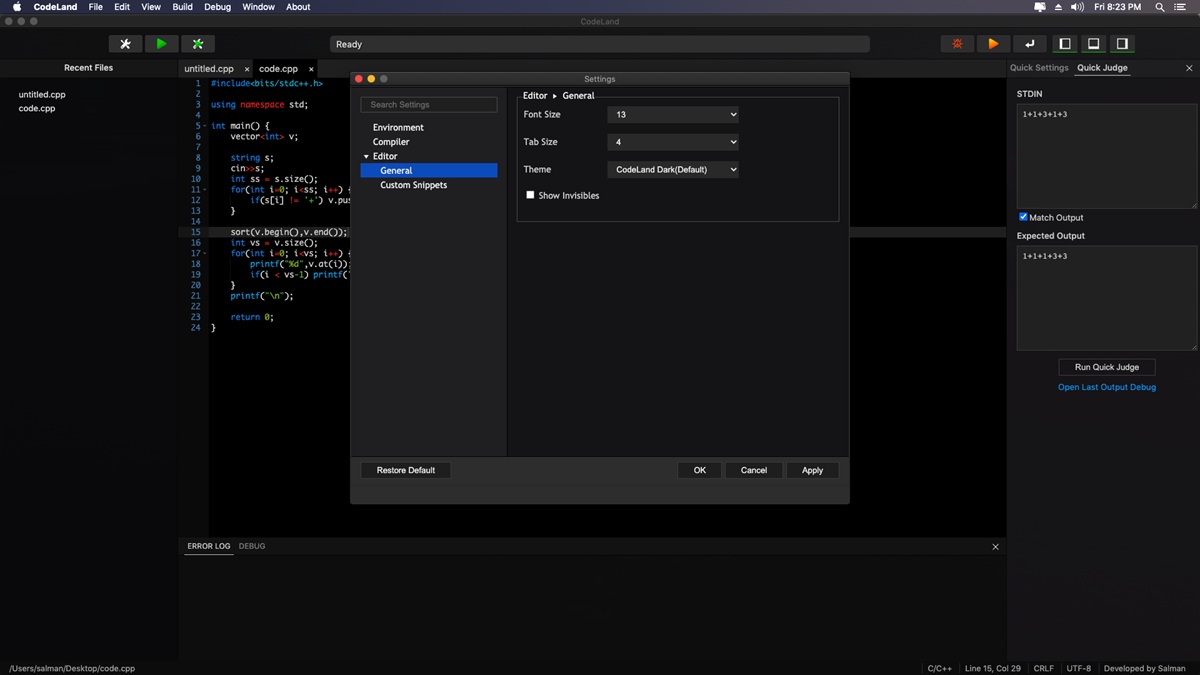This screenshot has width=1200, height=675.
Task: Open the View menu
Action: click(151, 7)
